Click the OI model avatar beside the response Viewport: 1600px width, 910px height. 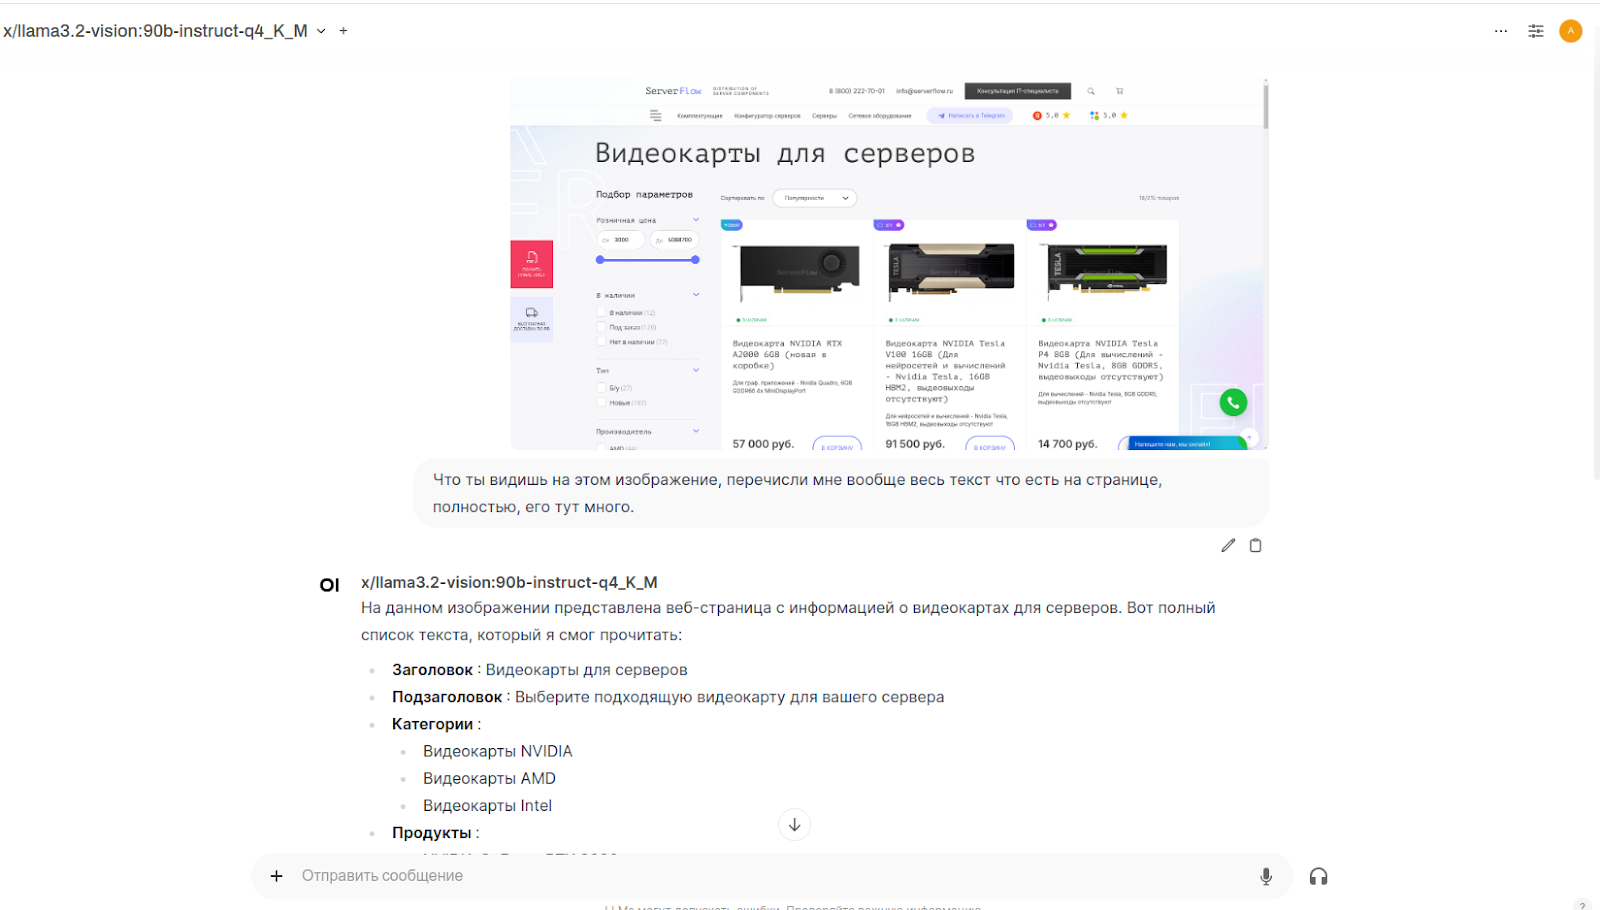[x=330, y=585]
